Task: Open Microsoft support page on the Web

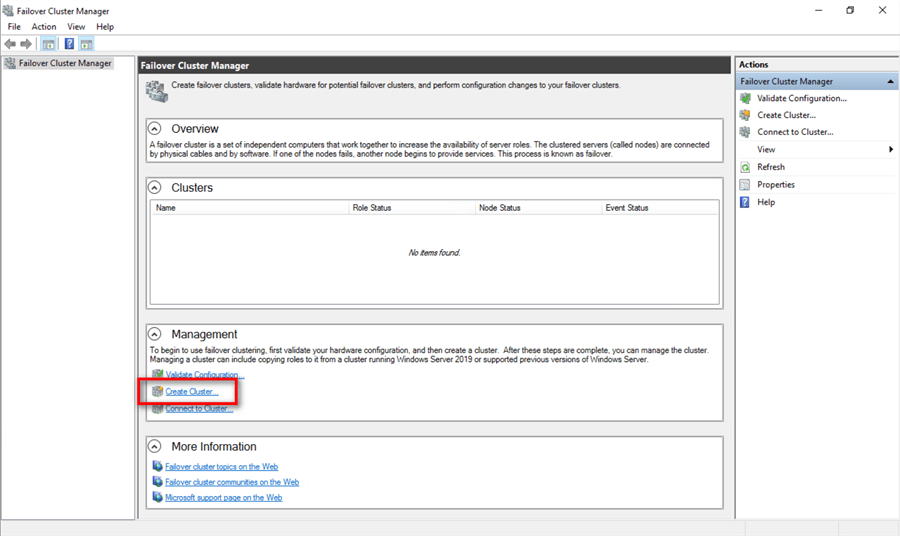Action: click(223, 498)
